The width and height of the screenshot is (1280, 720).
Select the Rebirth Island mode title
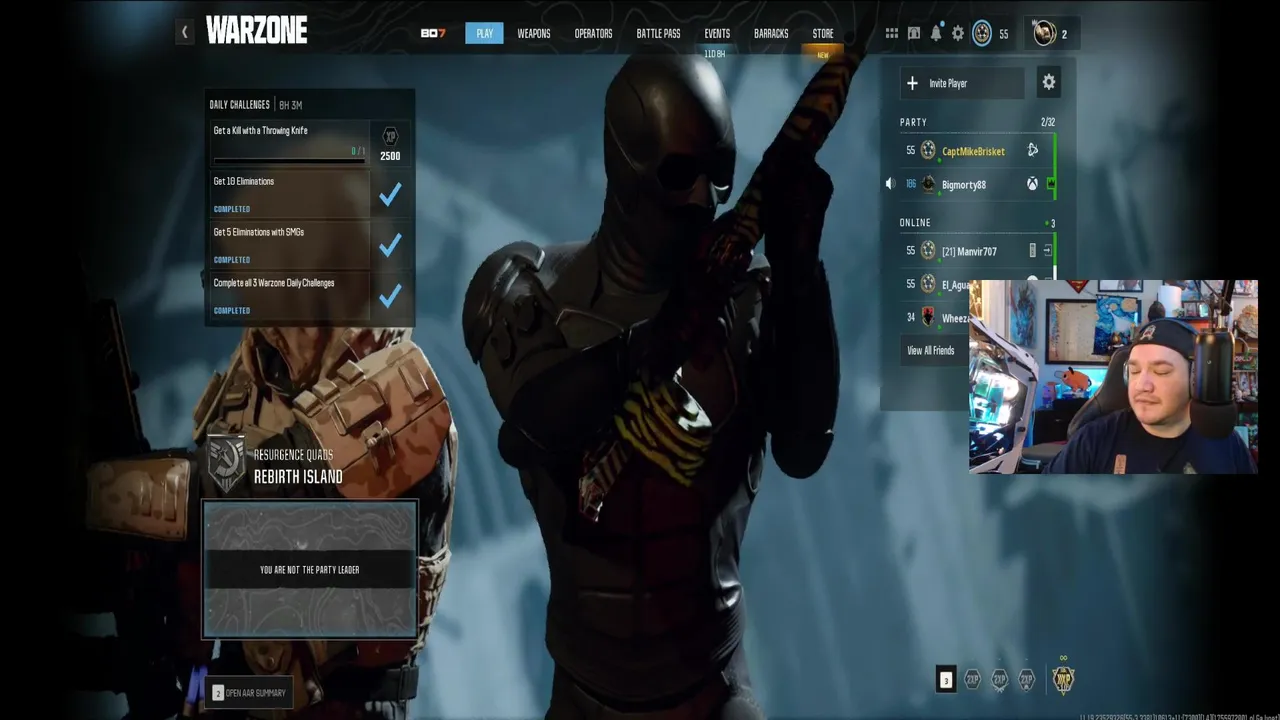tap(298, 477)
